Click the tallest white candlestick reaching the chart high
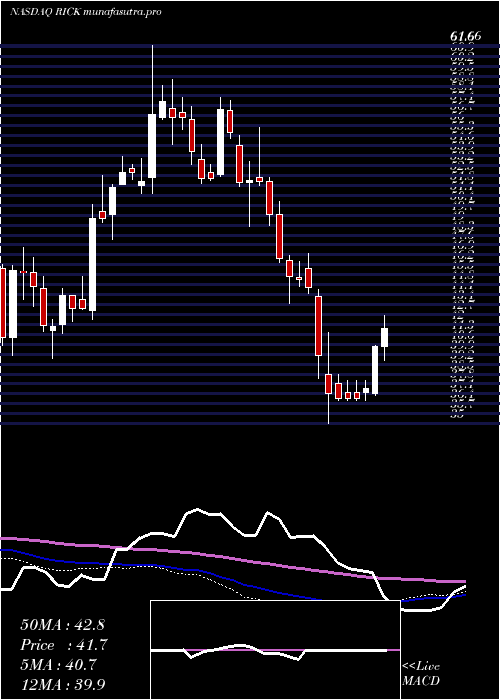The height and width of the screenshot is (700, 500). coord(152,119)
